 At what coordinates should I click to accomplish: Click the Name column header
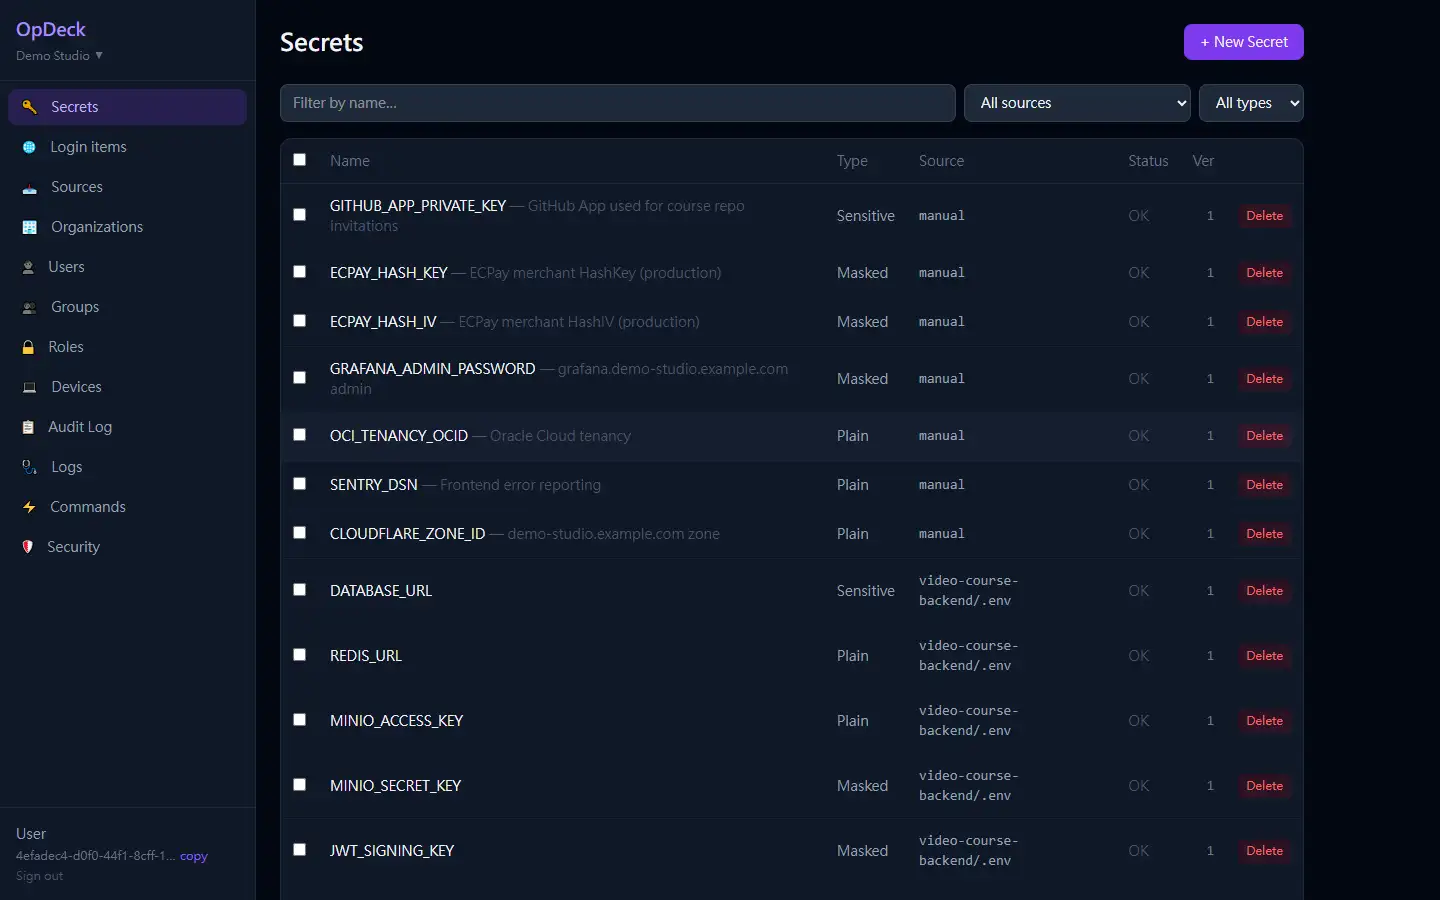click(350, 161)
